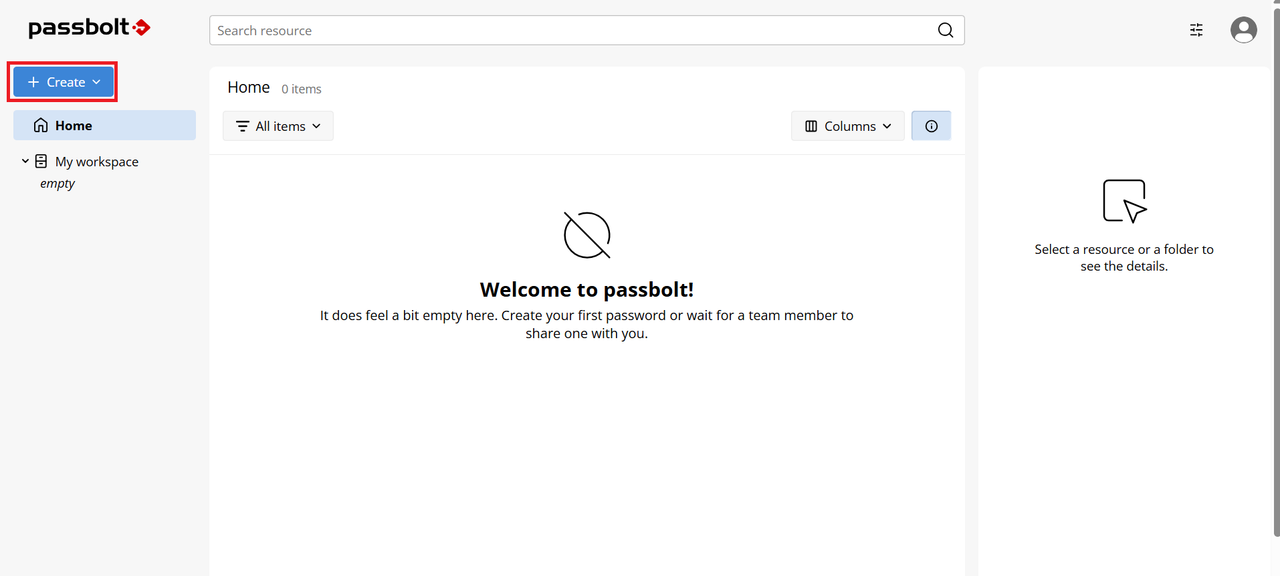Select Home in the sidebar
This screenshot has height=576, width=1280.
tap(104, 125)
